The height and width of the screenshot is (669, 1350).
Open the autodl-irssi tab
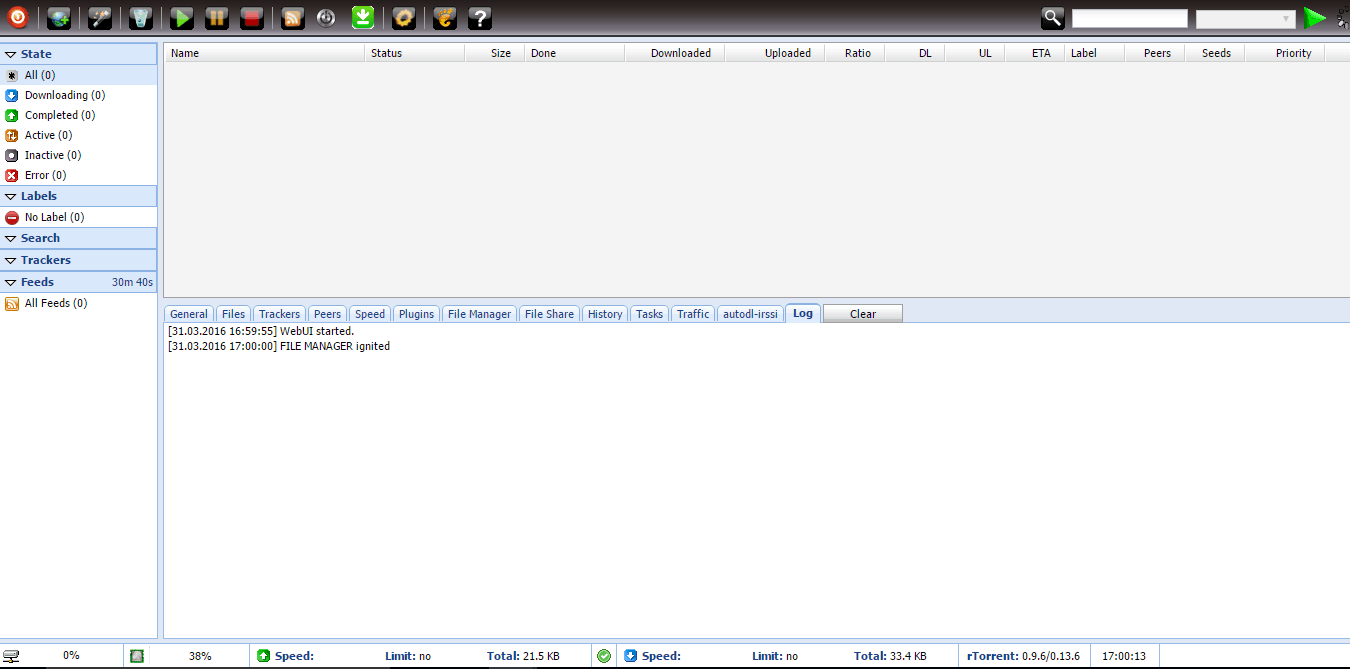(750, 314)
